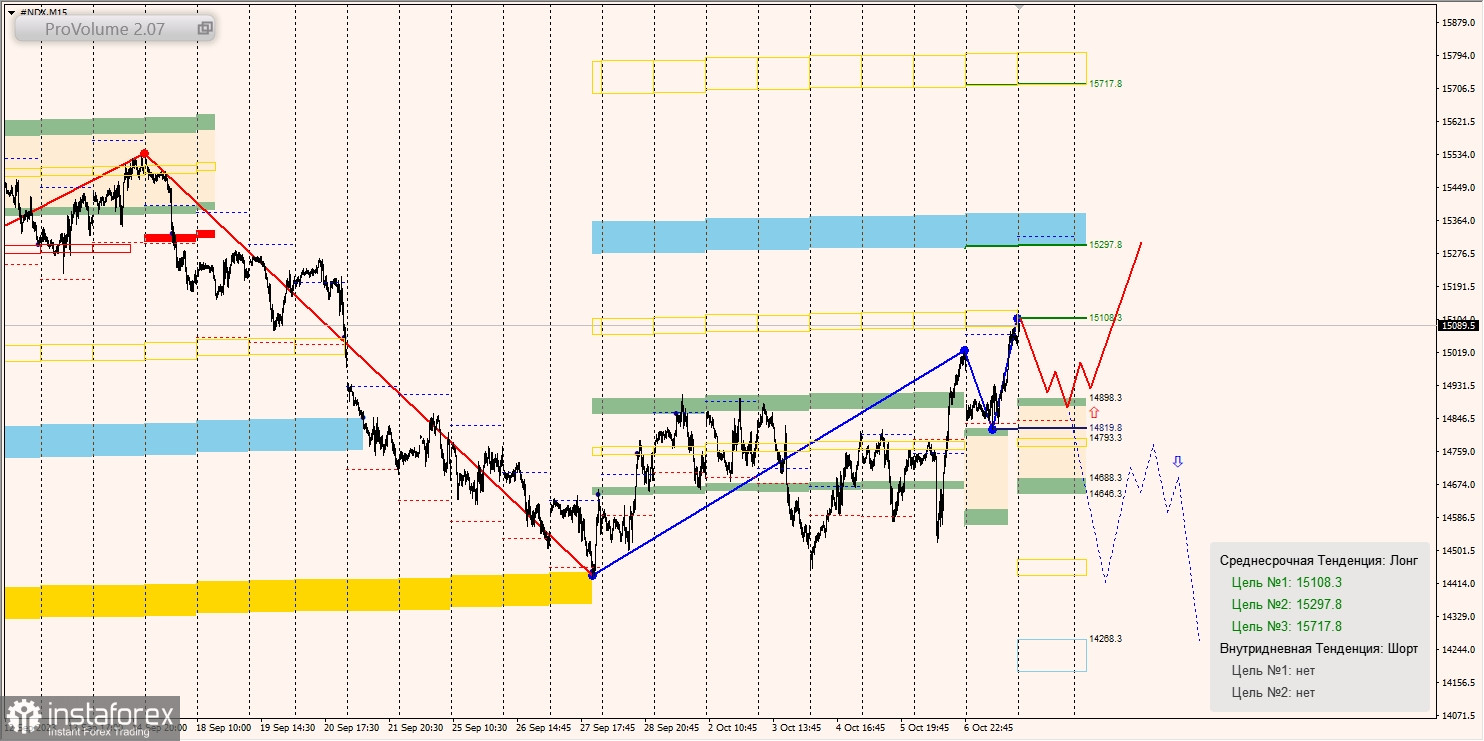Click 15364.0 on the price axis
This screenshot has width=1484, height=741.
pos(1459,220)
